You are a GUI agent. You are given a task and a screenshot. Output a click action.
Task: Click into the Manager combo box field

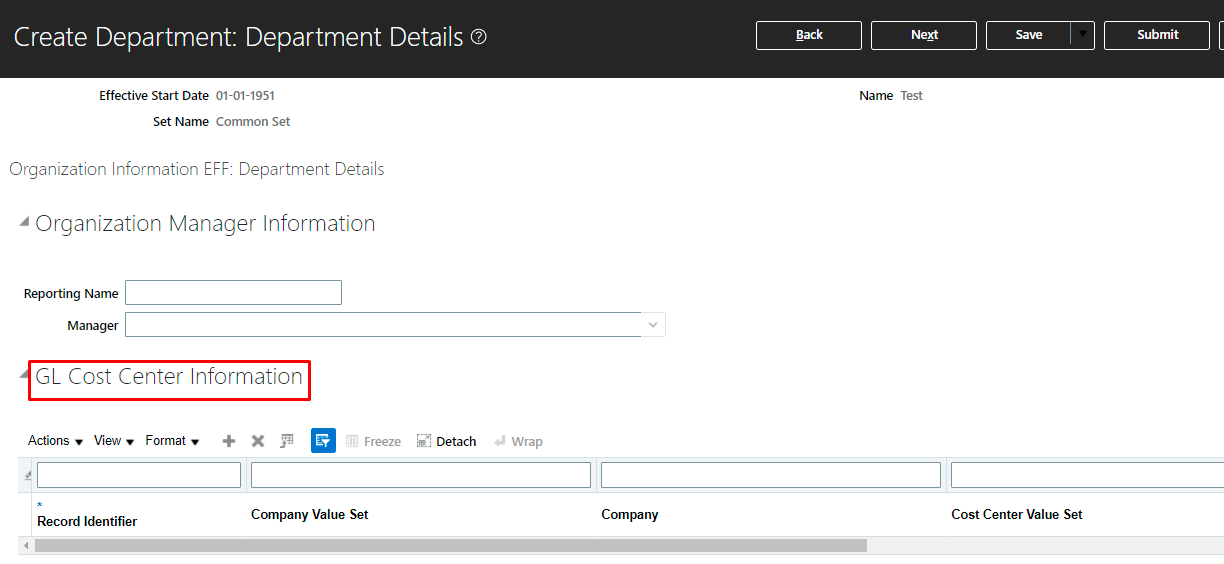point(383,325)
